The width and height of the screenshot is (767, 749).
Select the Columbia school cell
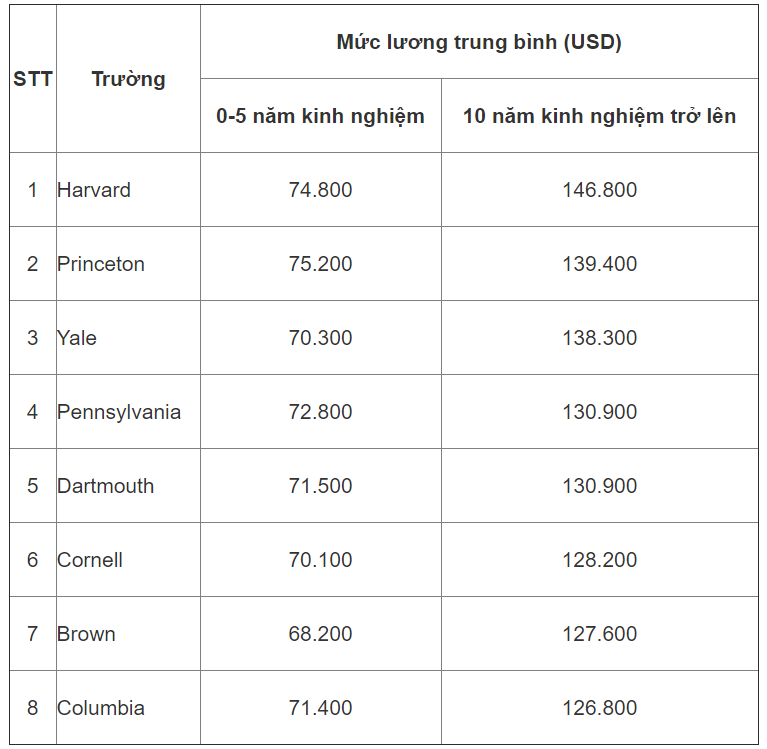(101, 708)
